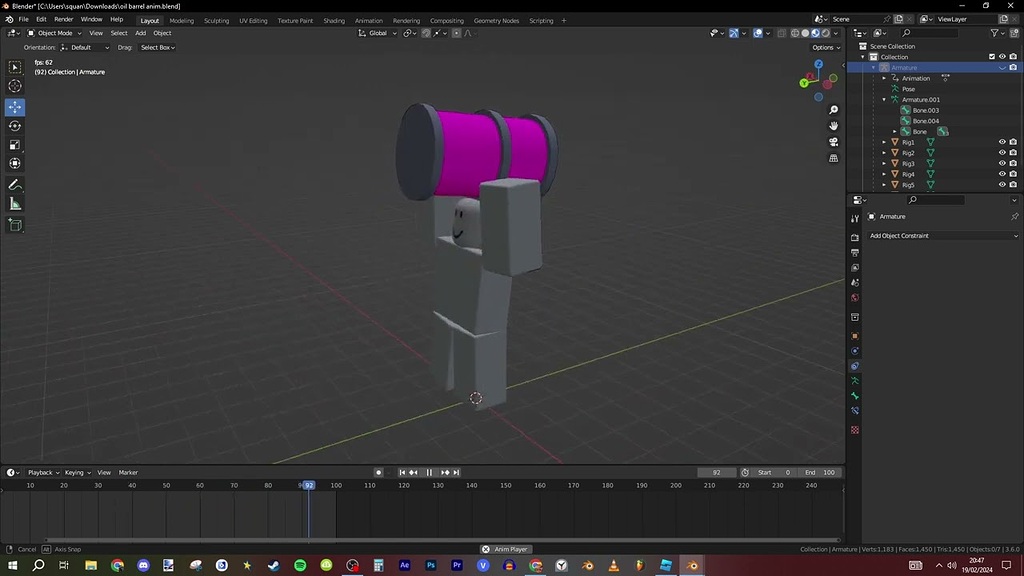Select the Add Cube tool
Viewport: 1024px width, 576px height.
click(15, 224)
